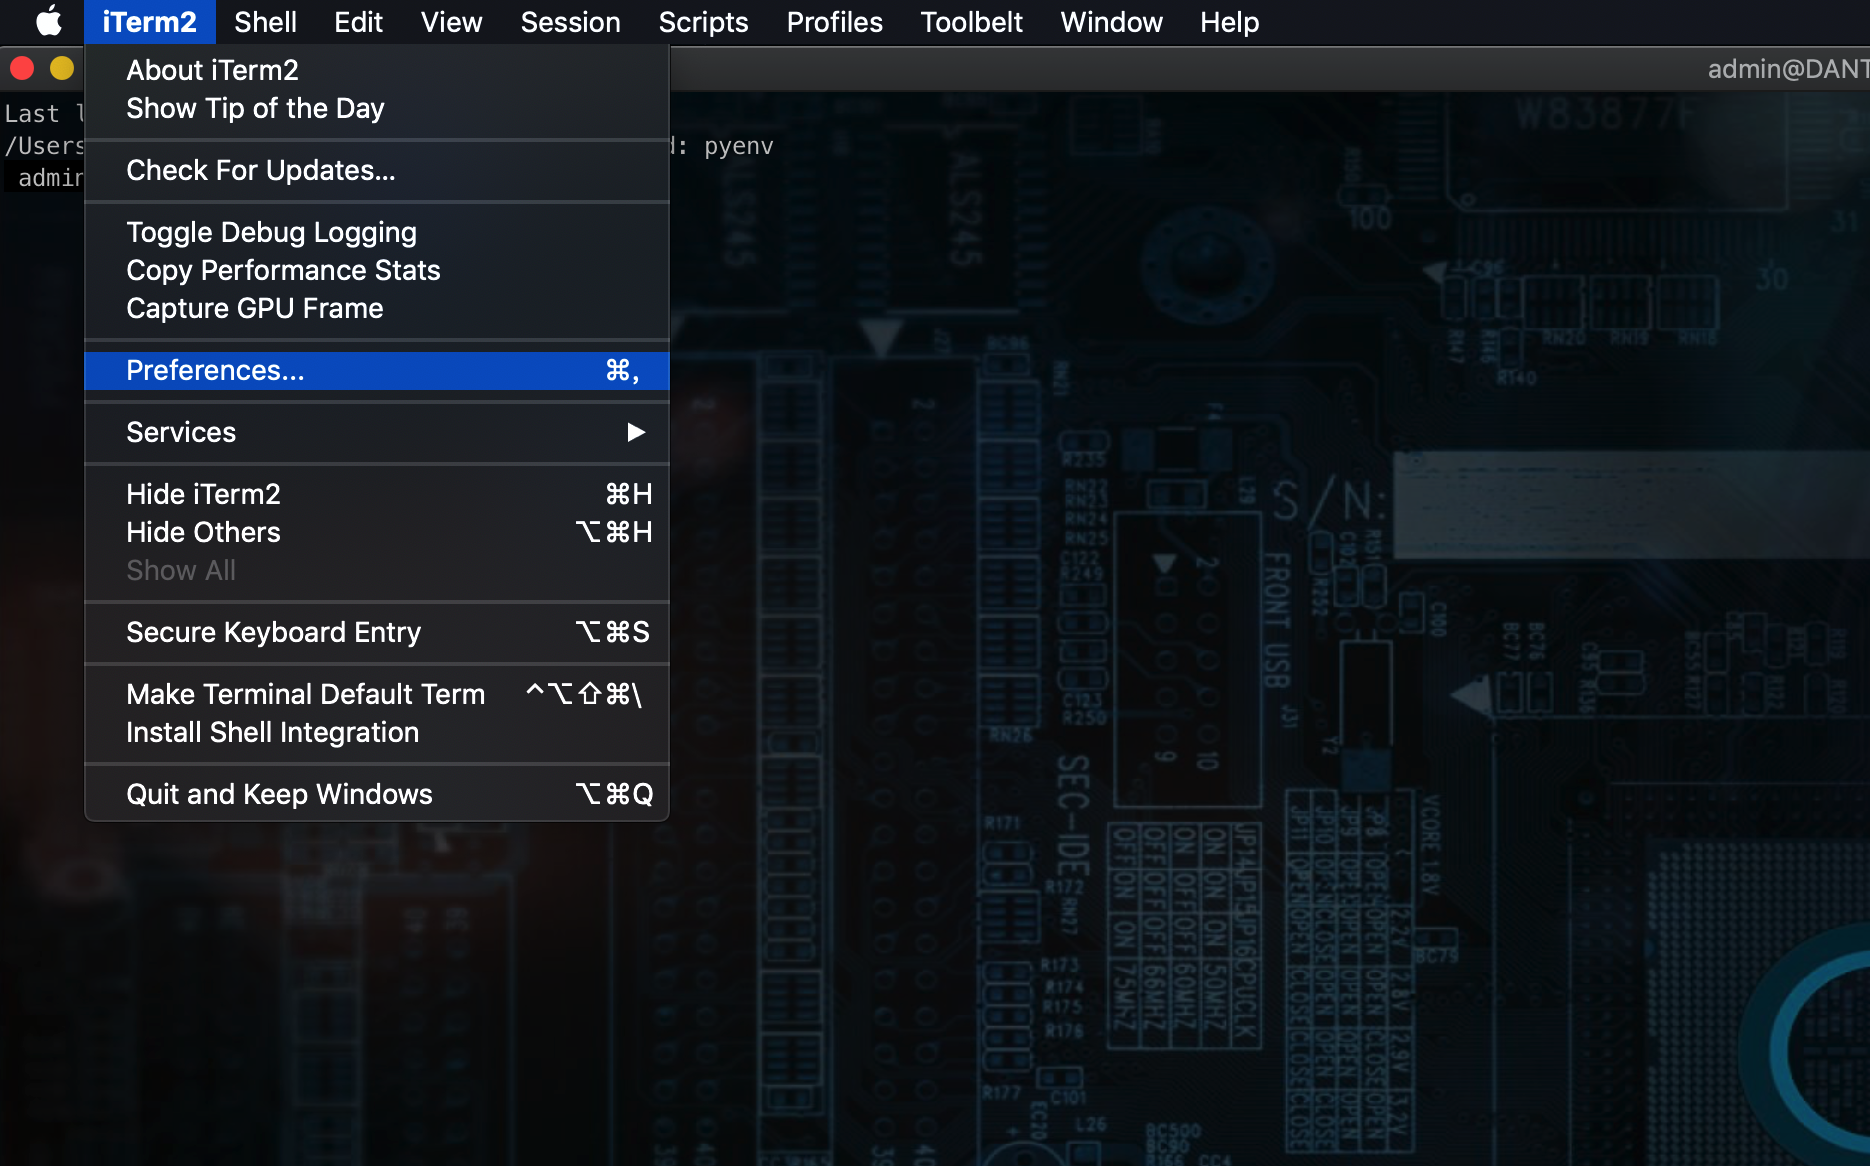
Task: Select Make Terminal Default Term
Action: click(377, 694)
